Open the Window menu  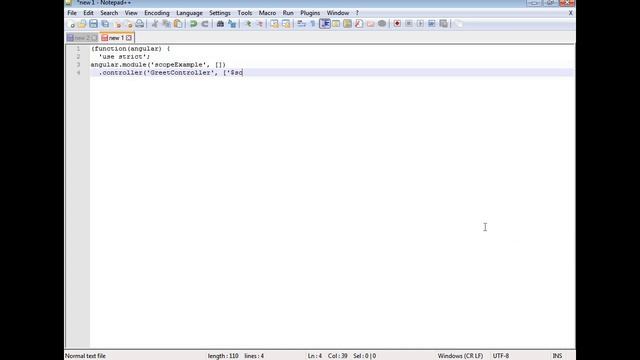(x=338, y=13)
